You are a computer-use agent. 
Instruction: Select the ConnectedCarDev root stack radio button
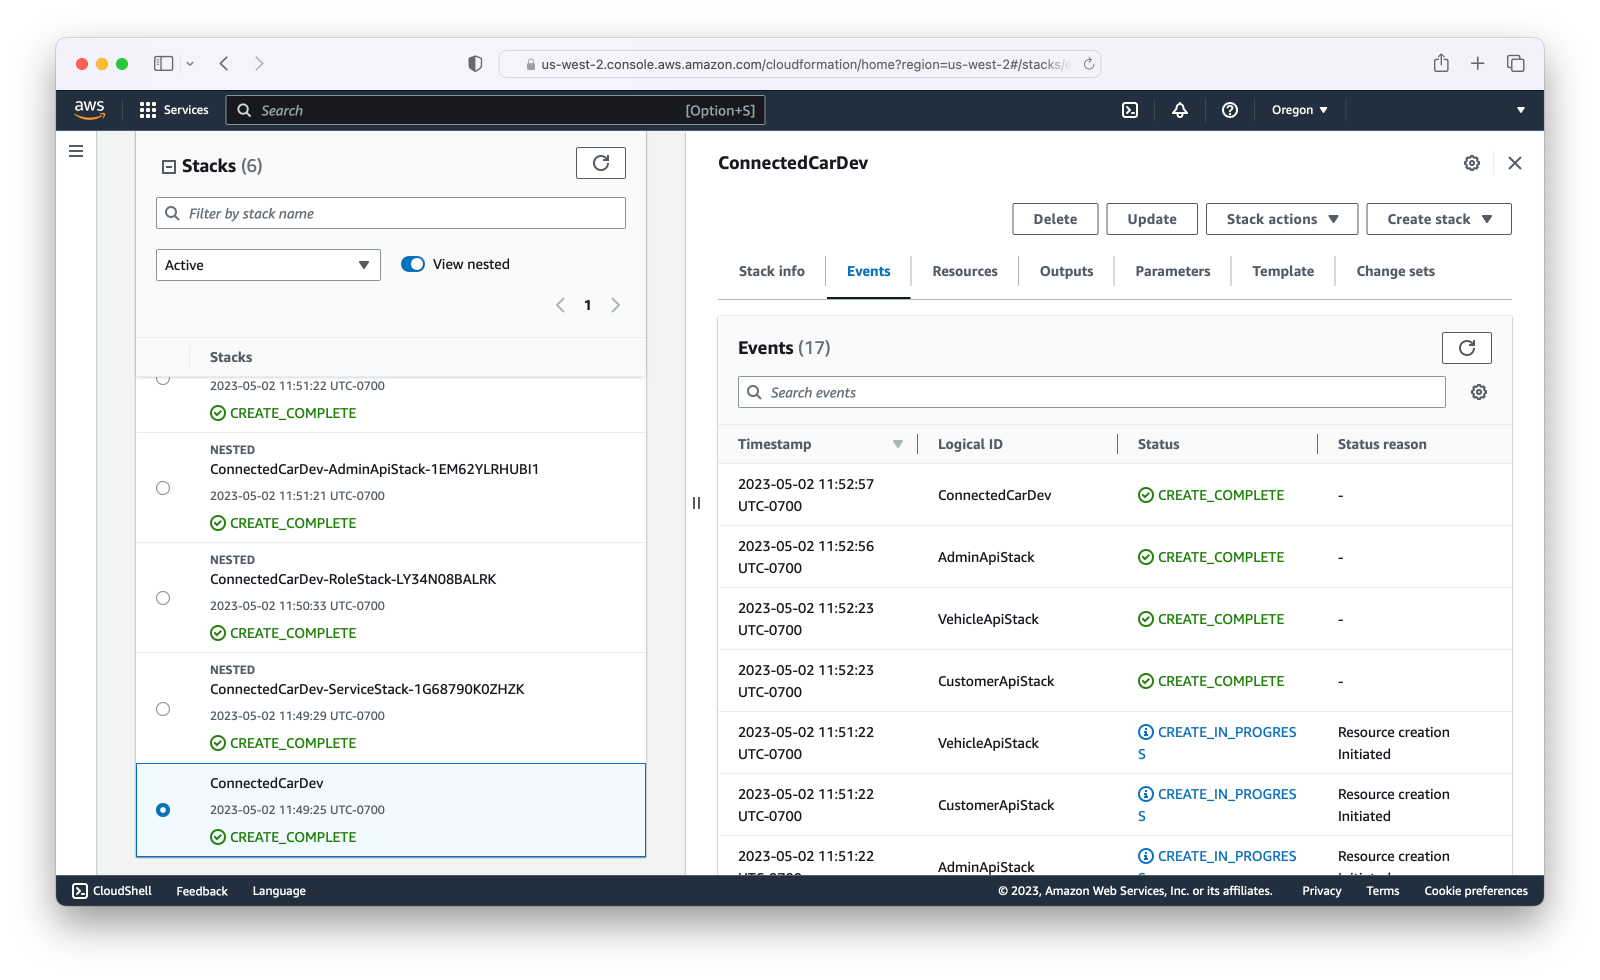pos(163,810)
